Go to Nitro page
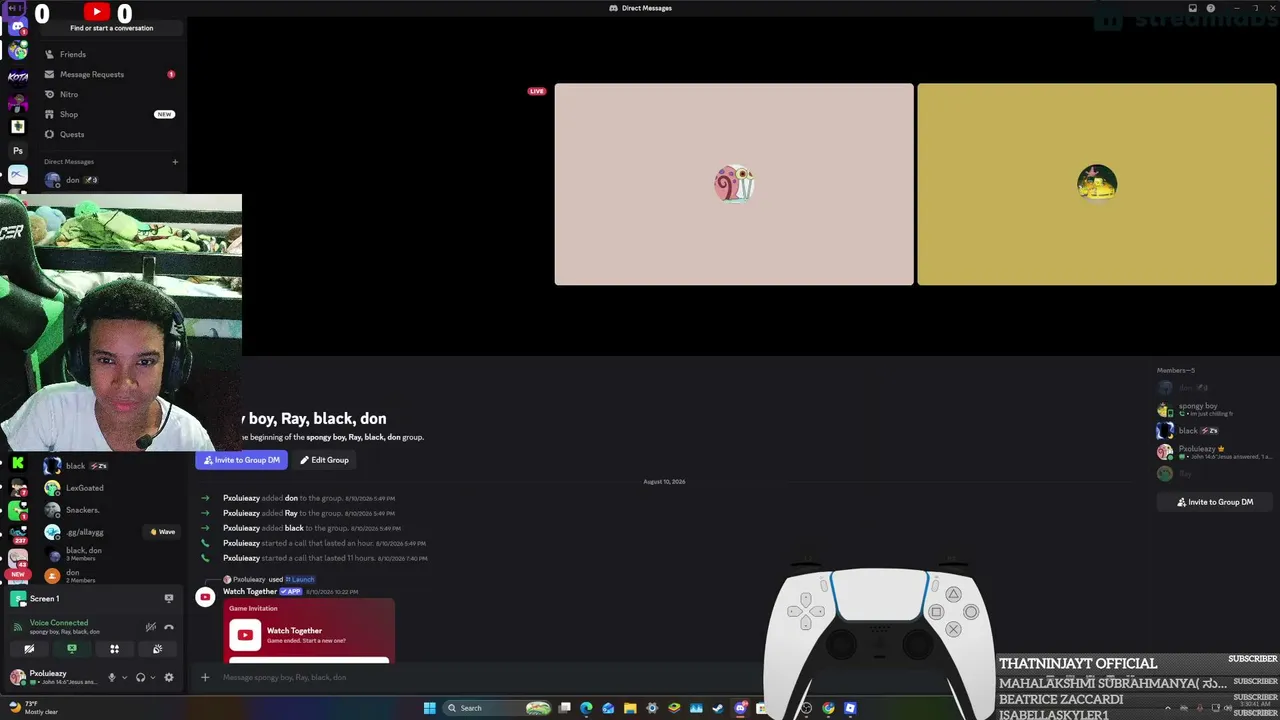Screen dimensions: 1280x720 pyautogui.click(x=110, y=94)
